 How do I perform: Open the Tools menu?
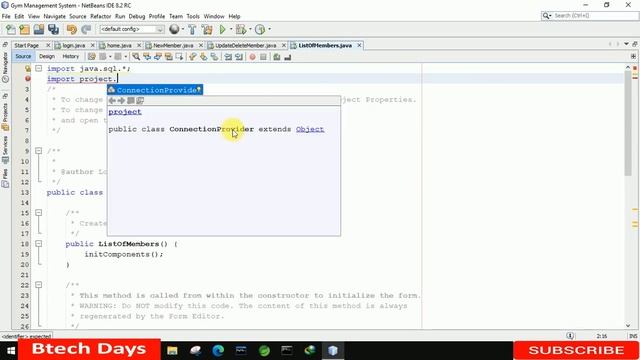coord(193,16)
